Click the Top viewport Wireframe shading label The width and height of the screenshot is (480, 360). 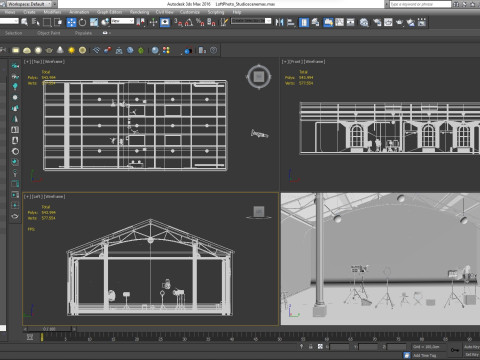(54, 62)
